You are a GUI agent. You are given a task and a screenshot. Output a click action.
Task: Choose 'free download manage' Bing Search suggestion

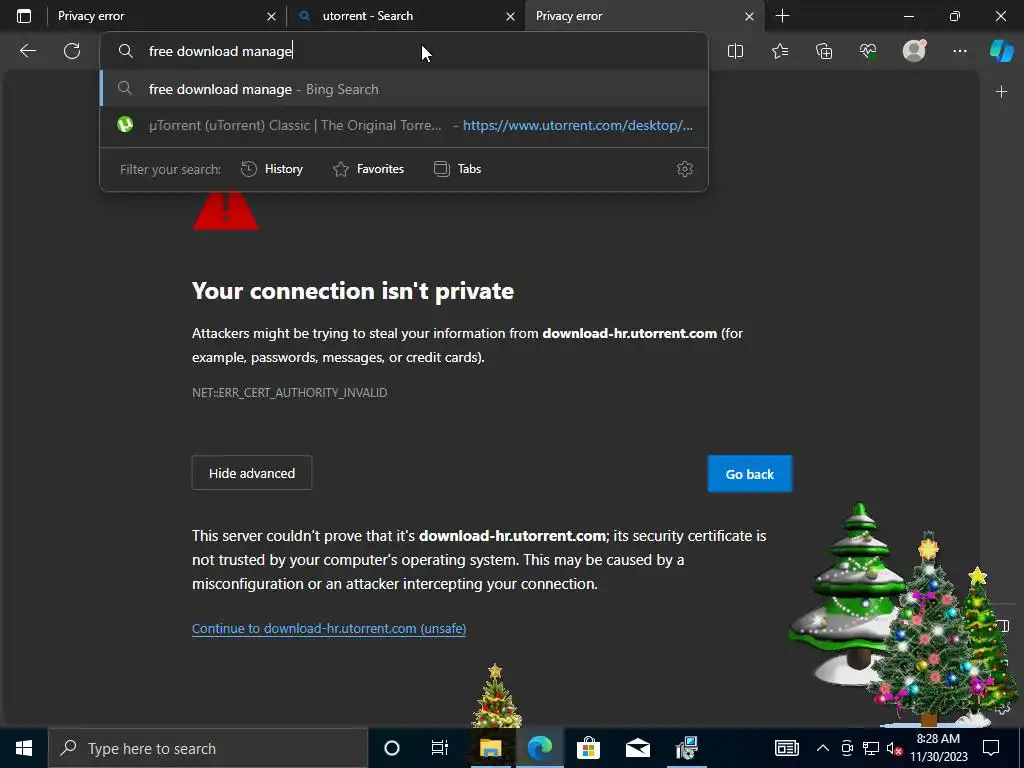click(x=404, y=89)
